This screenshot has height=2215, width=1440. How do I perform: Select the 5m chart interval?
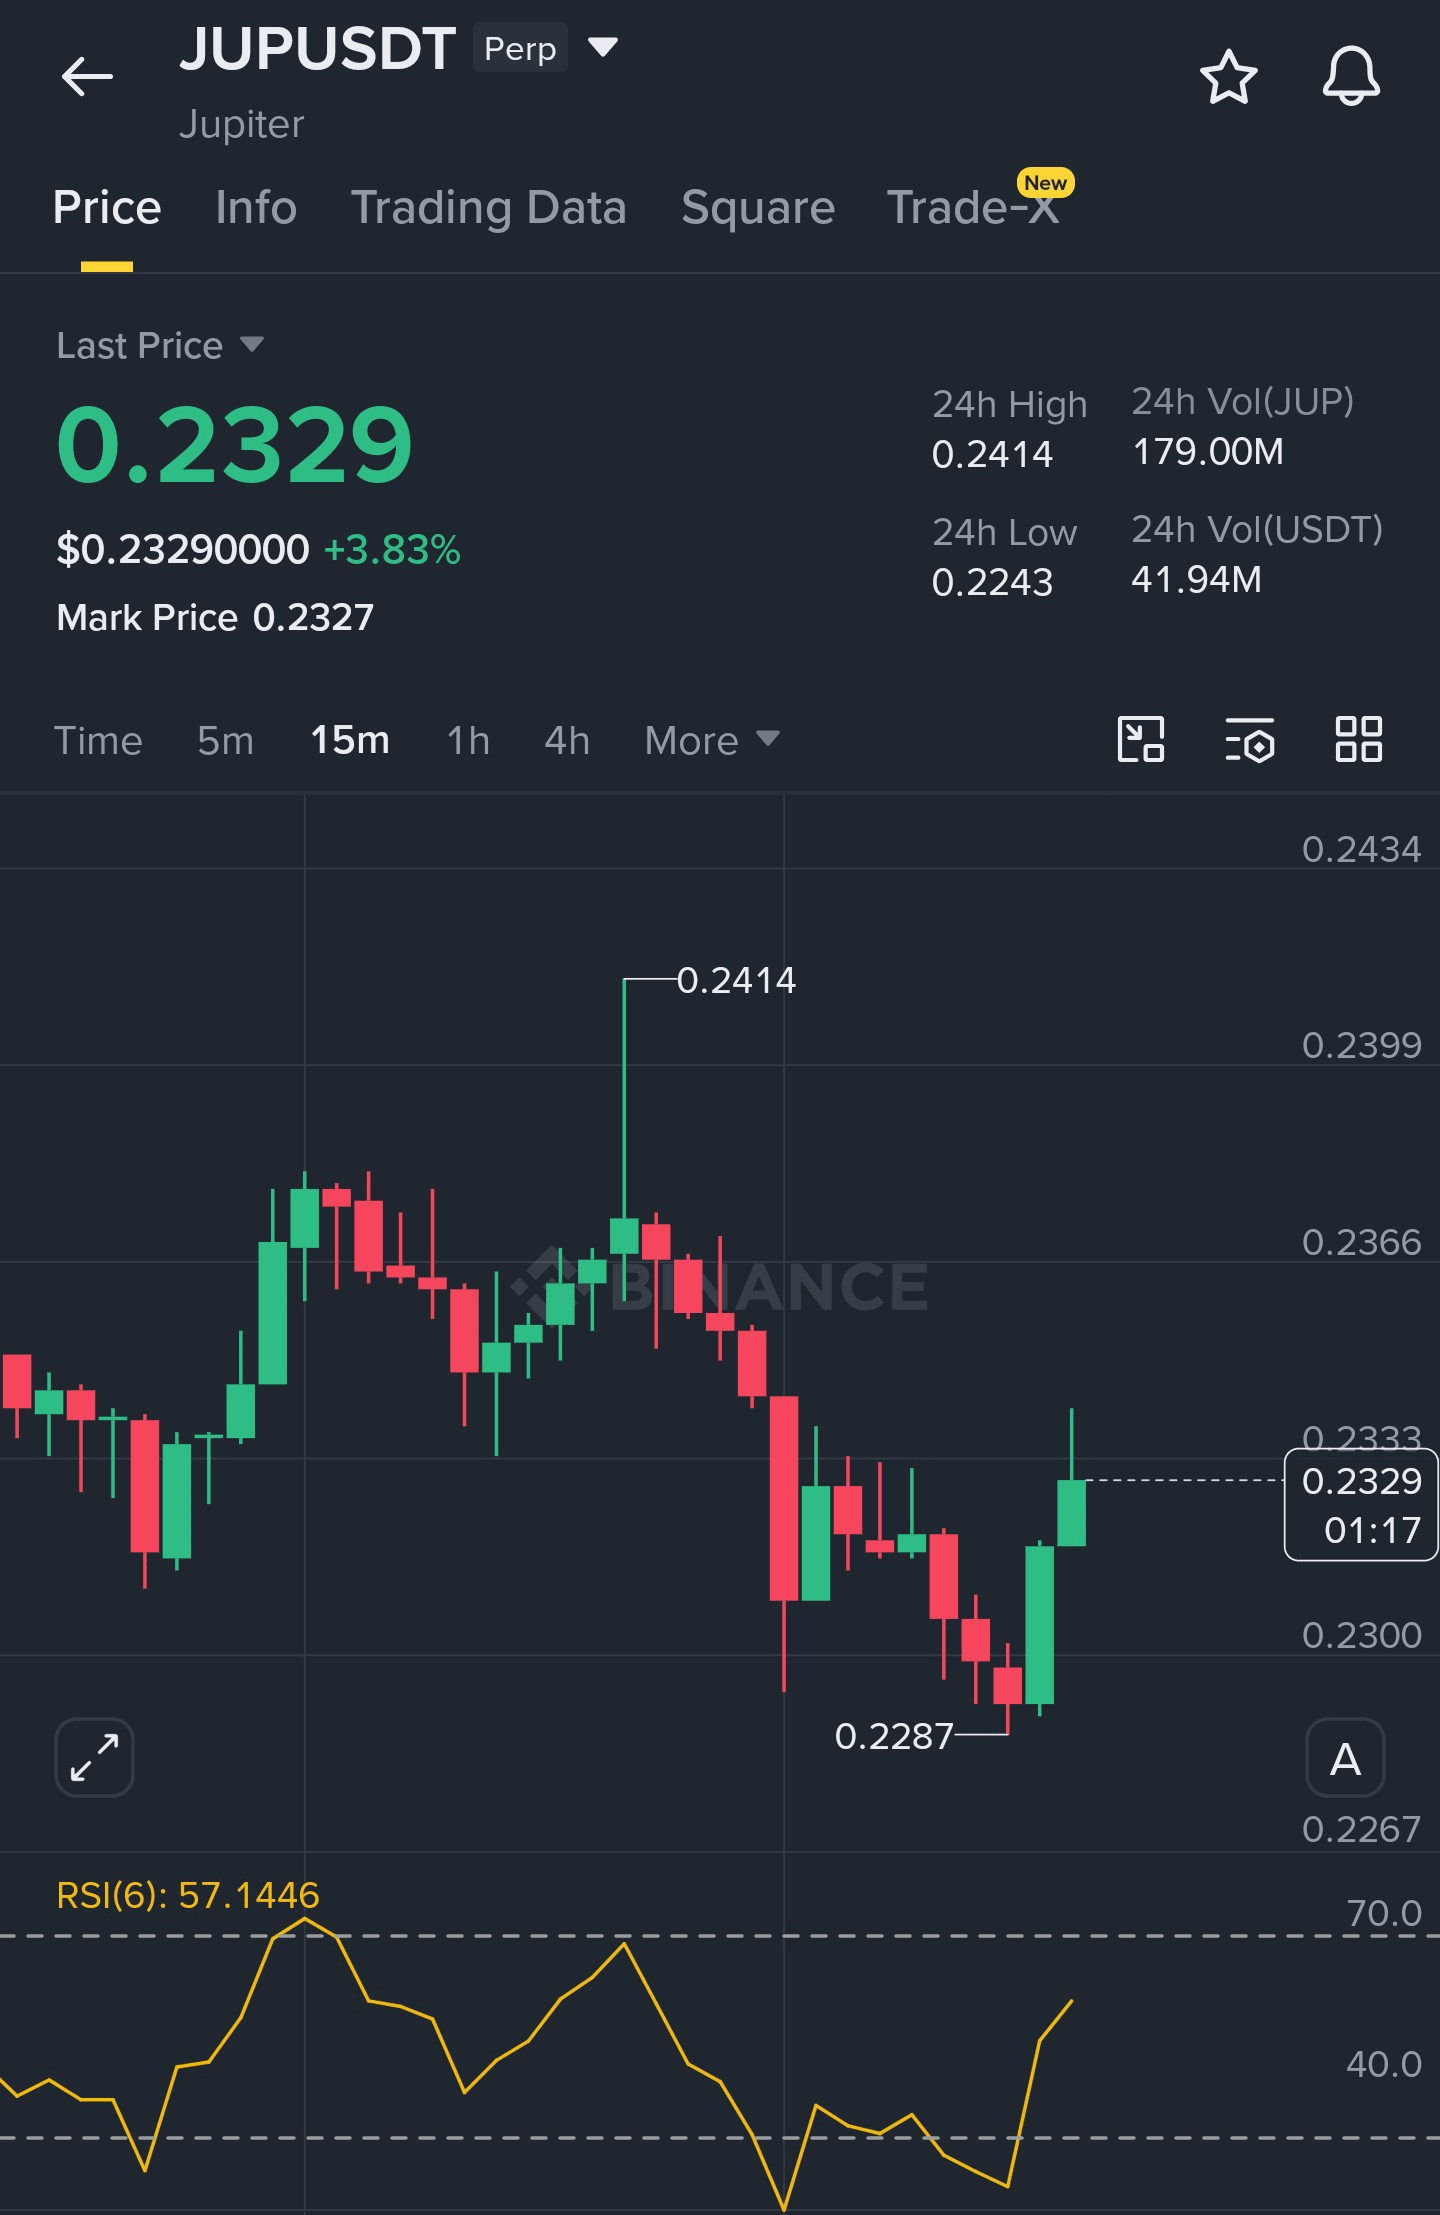coord(225,741)
